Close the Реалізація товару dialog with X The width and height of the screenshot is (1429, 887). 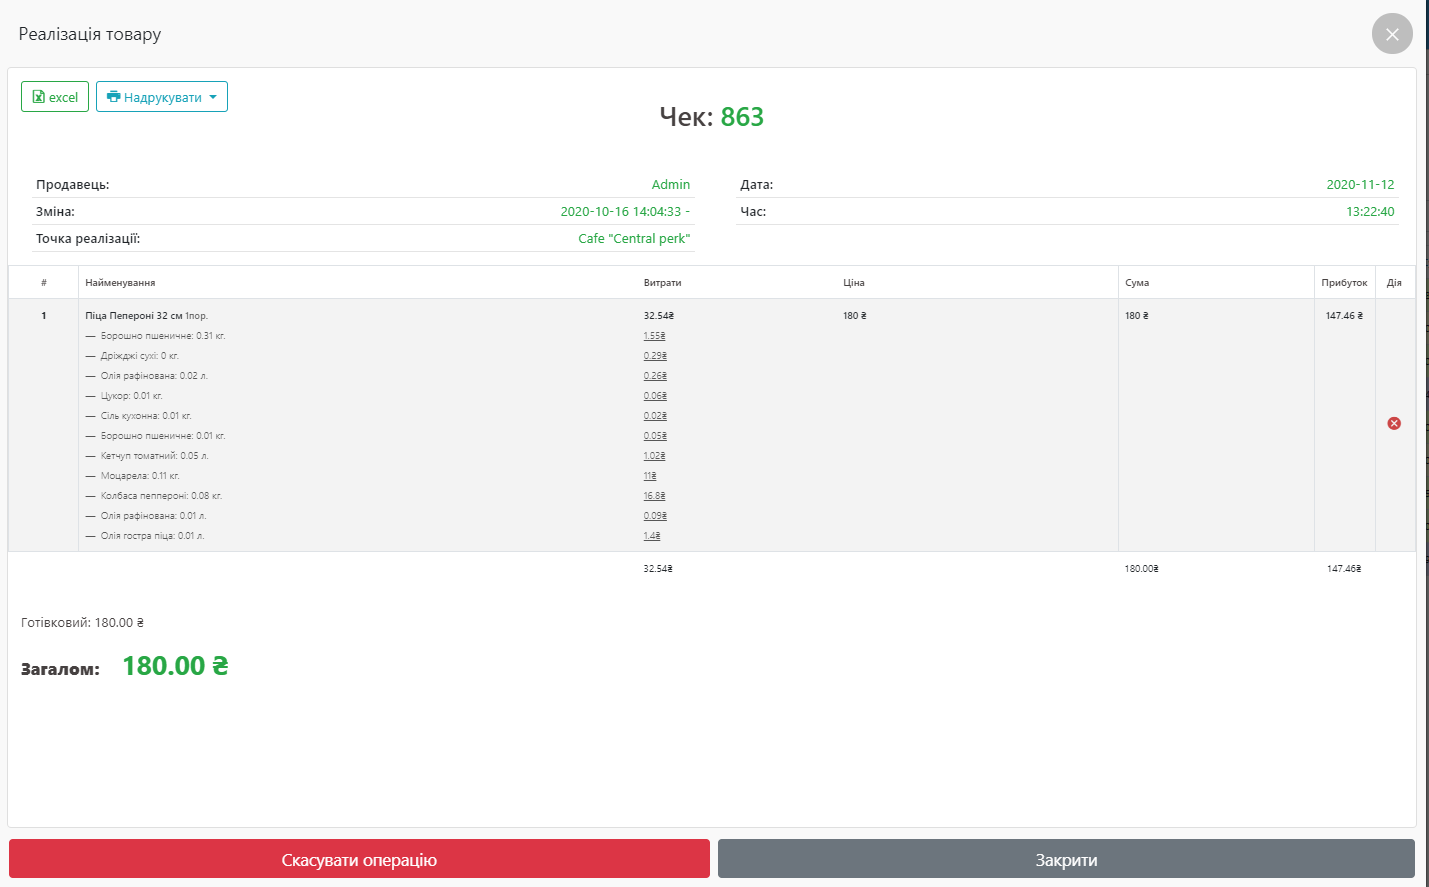click(1391, 34)
